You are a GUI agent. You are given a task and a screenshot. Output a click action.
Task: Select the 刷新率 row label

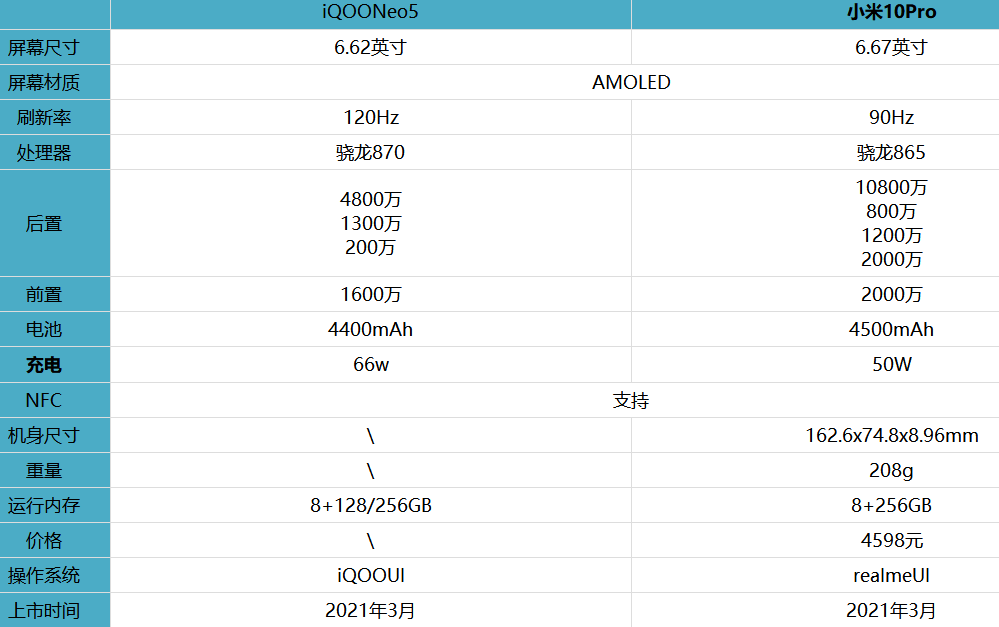pos(43,117)
